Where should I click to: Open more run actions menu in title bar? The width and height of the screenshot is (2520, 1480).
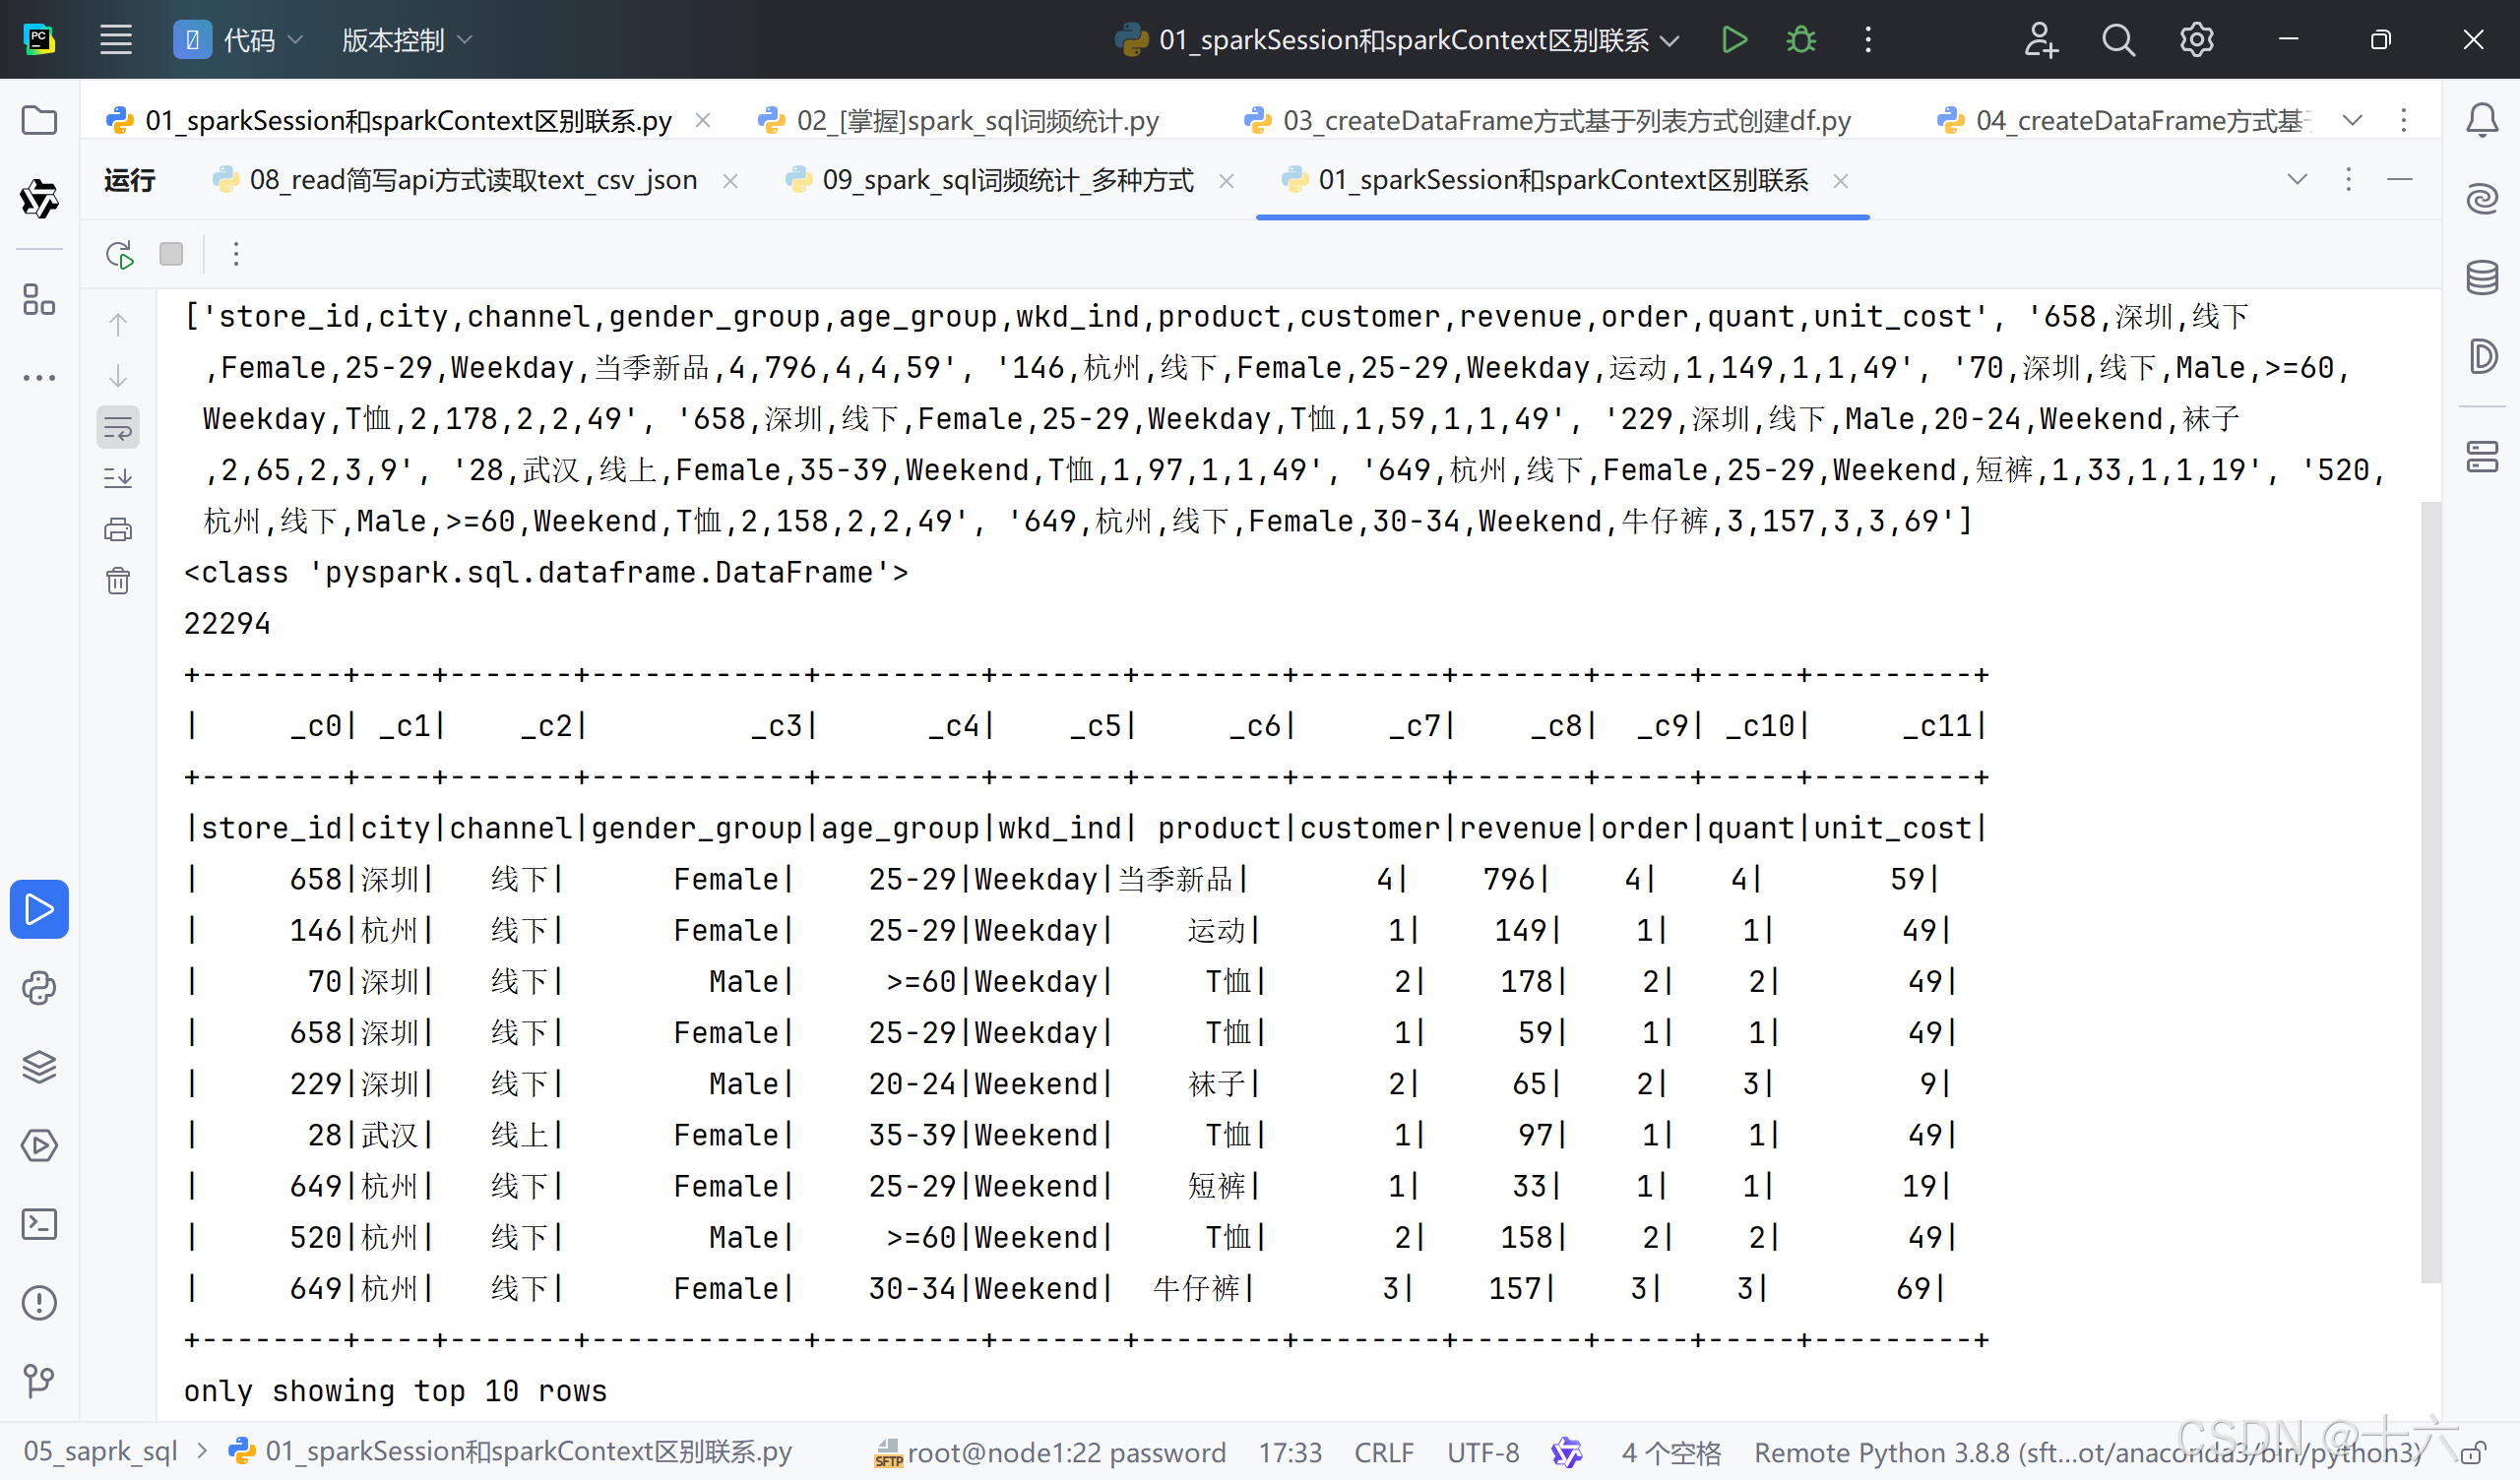[1868, 40]
